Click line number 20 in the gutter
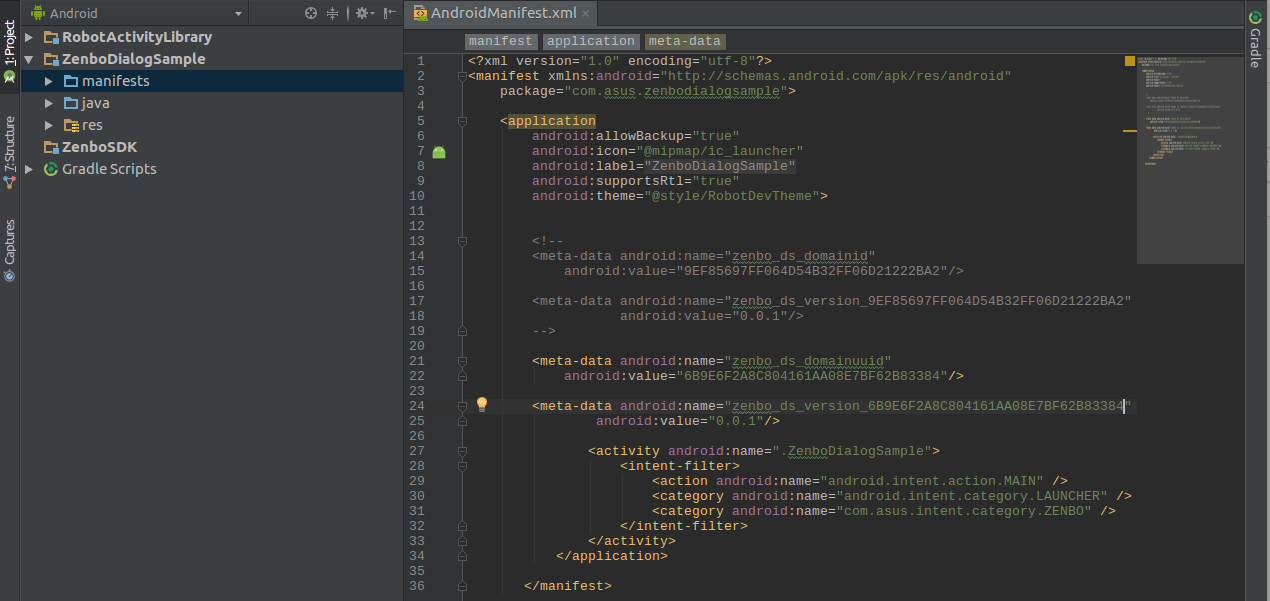Screen dimensions: 1270x601 (417, 346)
